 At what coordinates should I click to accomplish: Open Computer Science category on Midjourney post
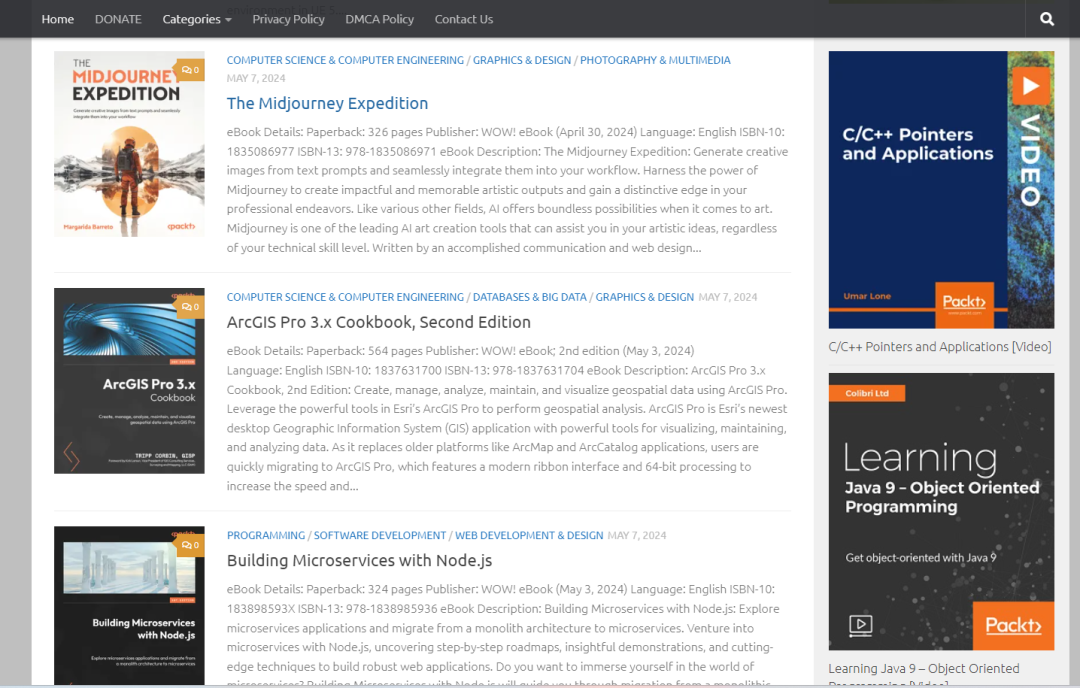345,60
